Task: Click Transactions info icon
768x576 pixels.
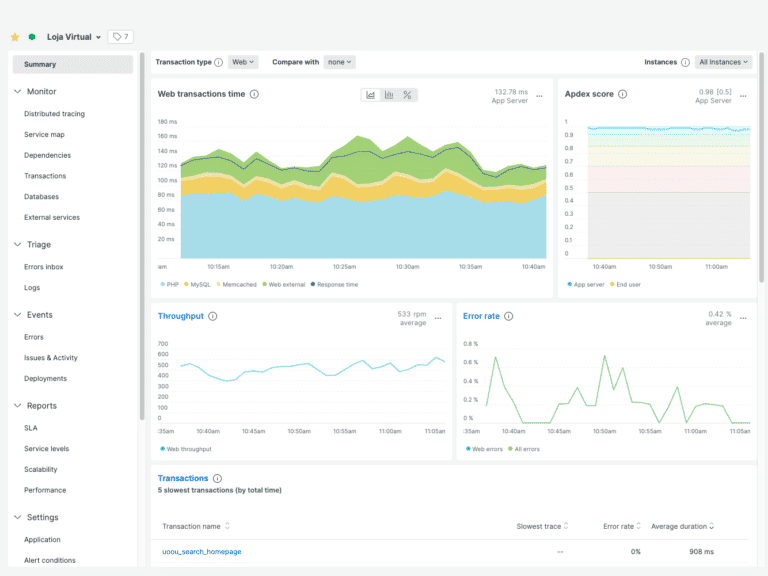Action: pyautogui.click(x=217, y=479)
